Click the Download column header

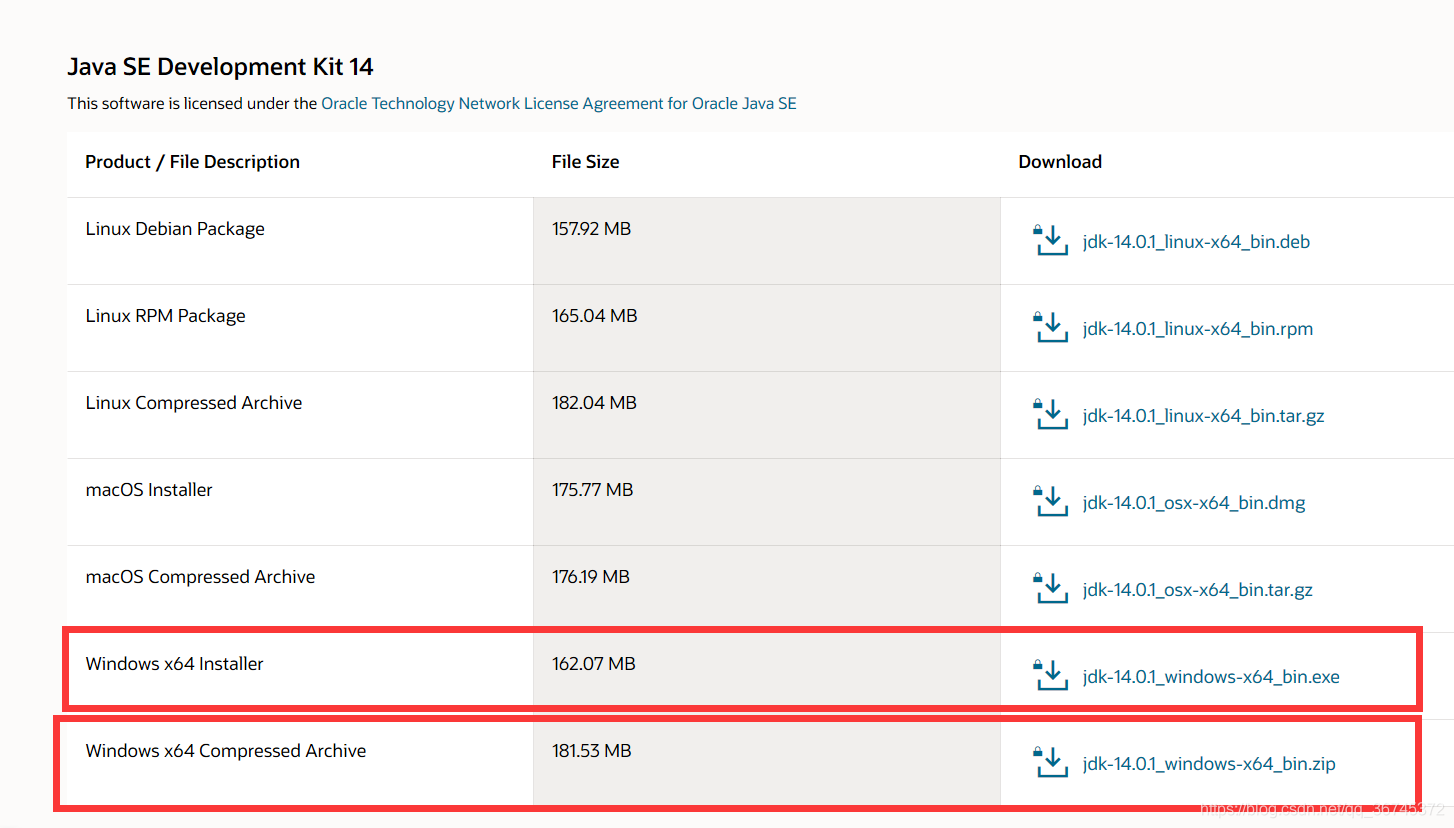1060,162
